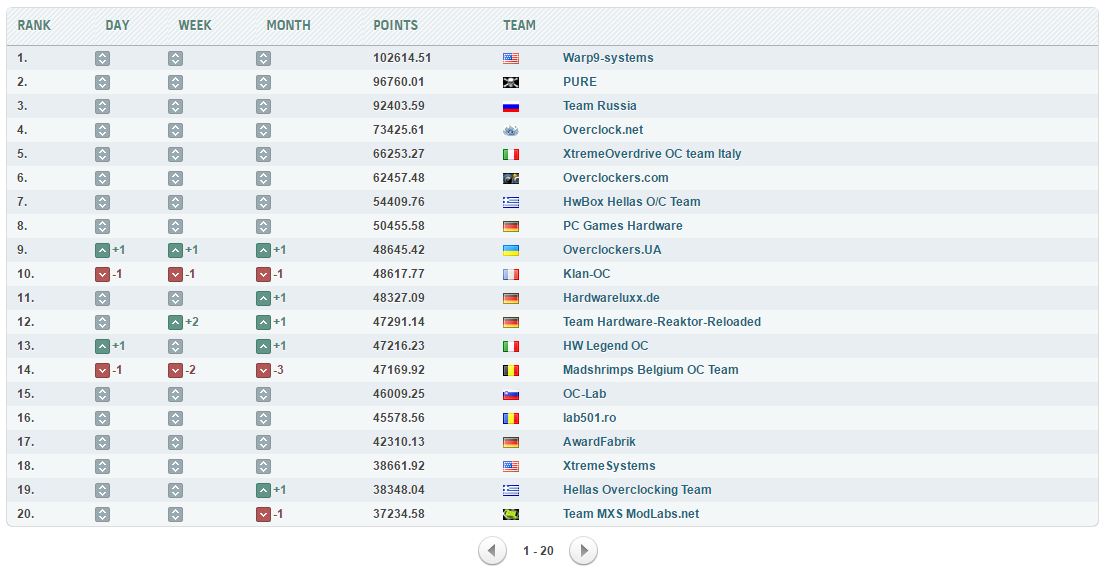Click the Greek flag beside HwBox Hellas O/C Team

tap(511, 202)
